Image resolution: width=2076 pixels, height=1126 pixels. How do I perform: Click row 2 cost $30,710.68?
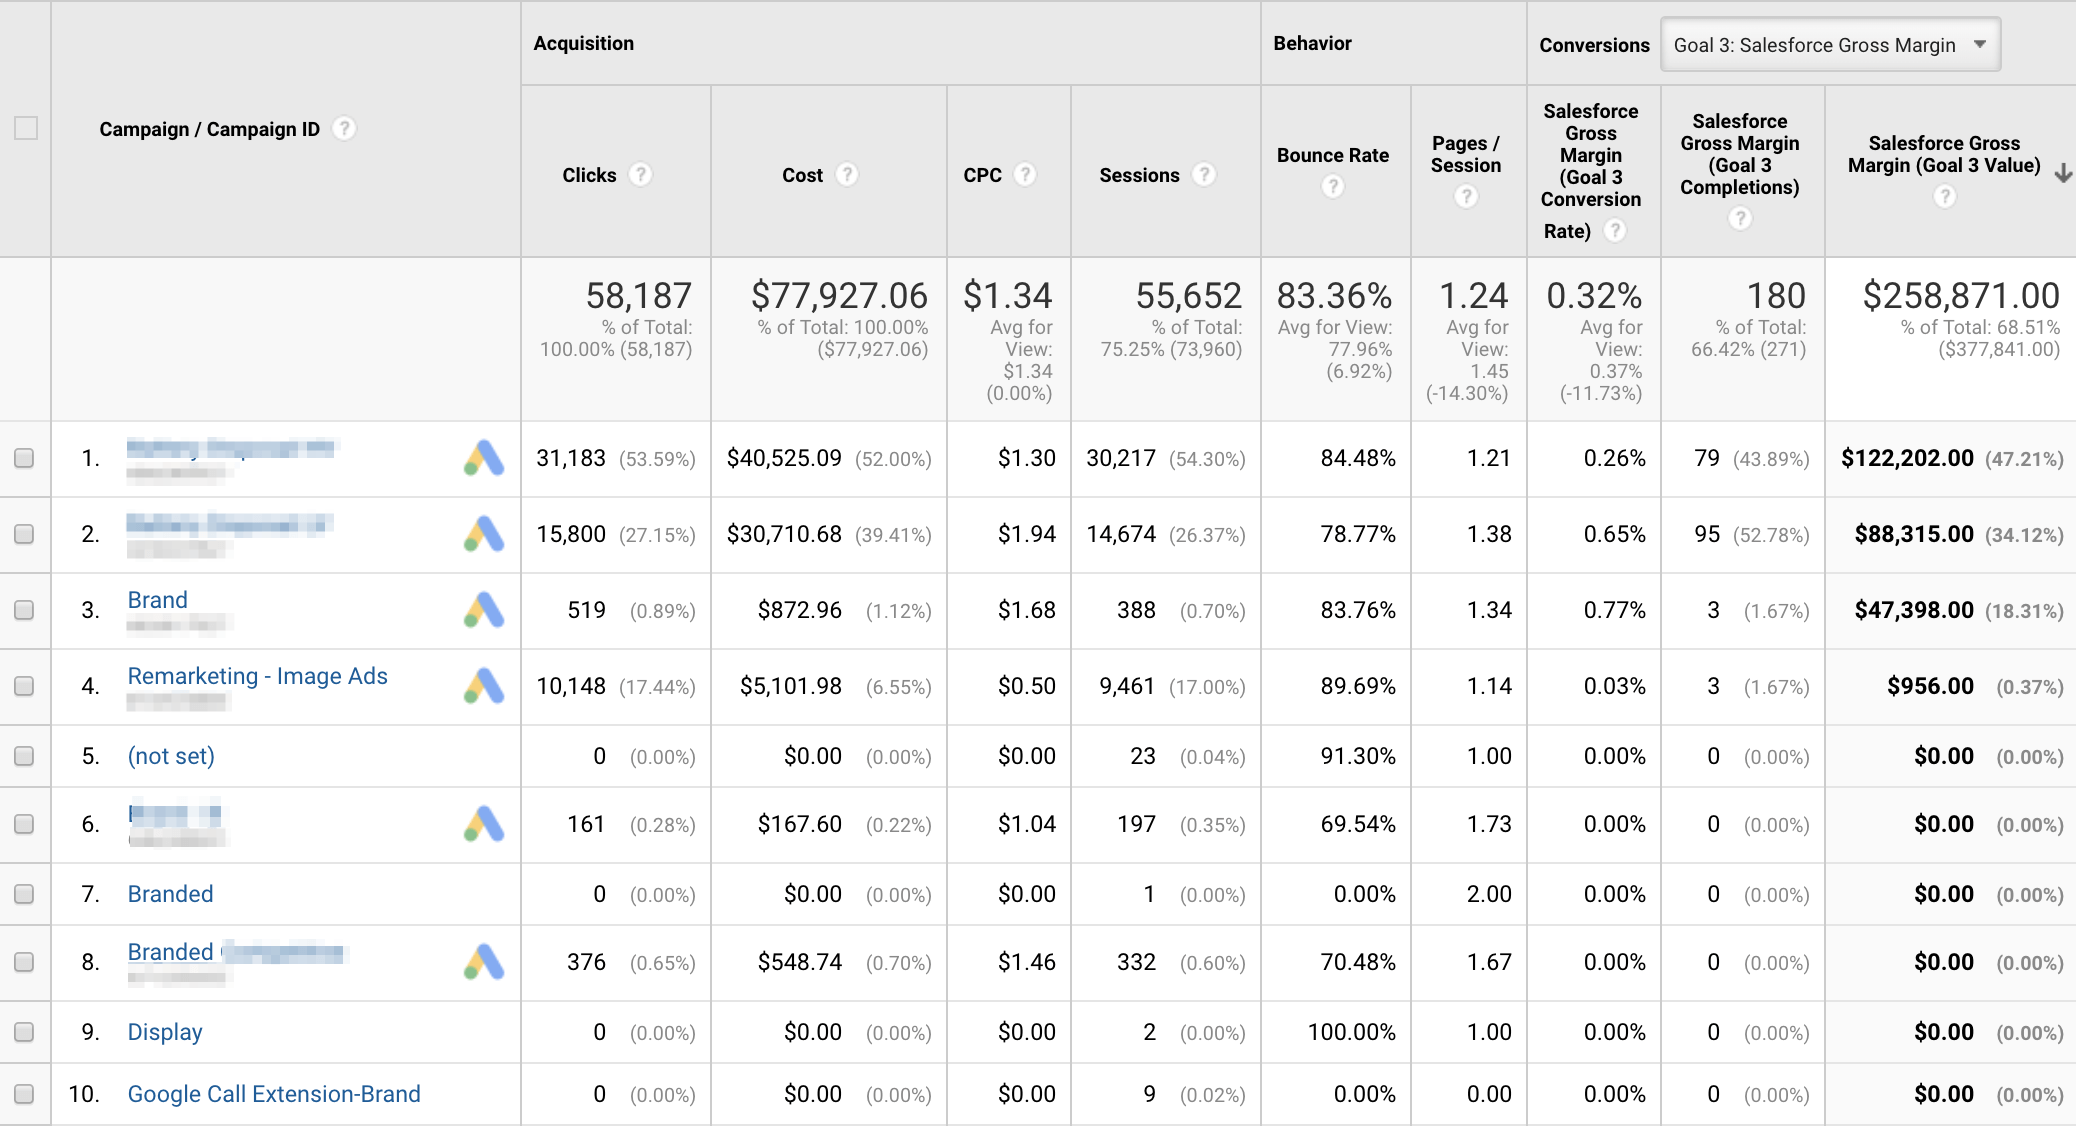pyautogui.click(x=784, y=534)
